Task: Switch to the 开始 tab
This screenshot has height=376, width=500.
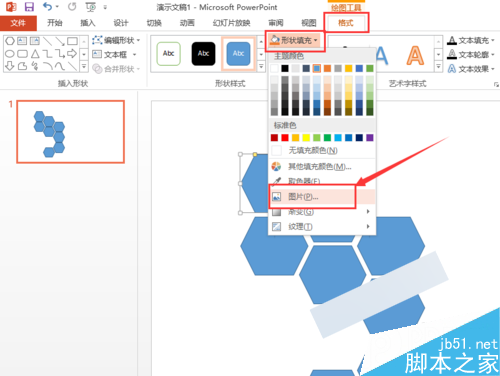Action: [x=55, y=23]
